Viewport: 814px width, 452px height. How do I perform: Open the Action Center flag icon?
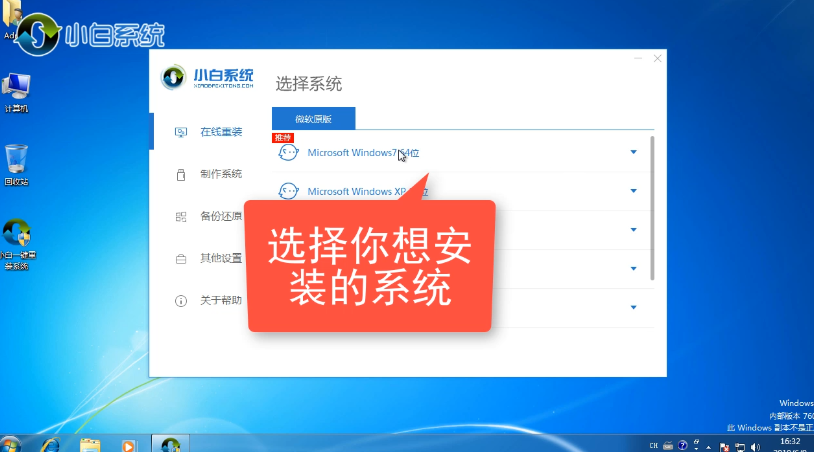(724, 447)
